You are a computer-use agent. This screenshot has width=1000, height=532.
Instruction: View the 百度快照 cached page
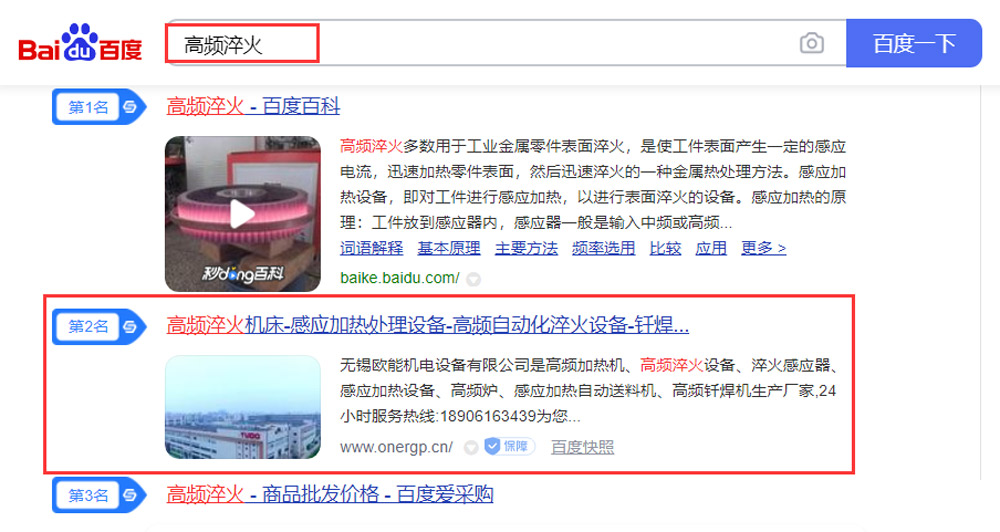click(582, 447)
